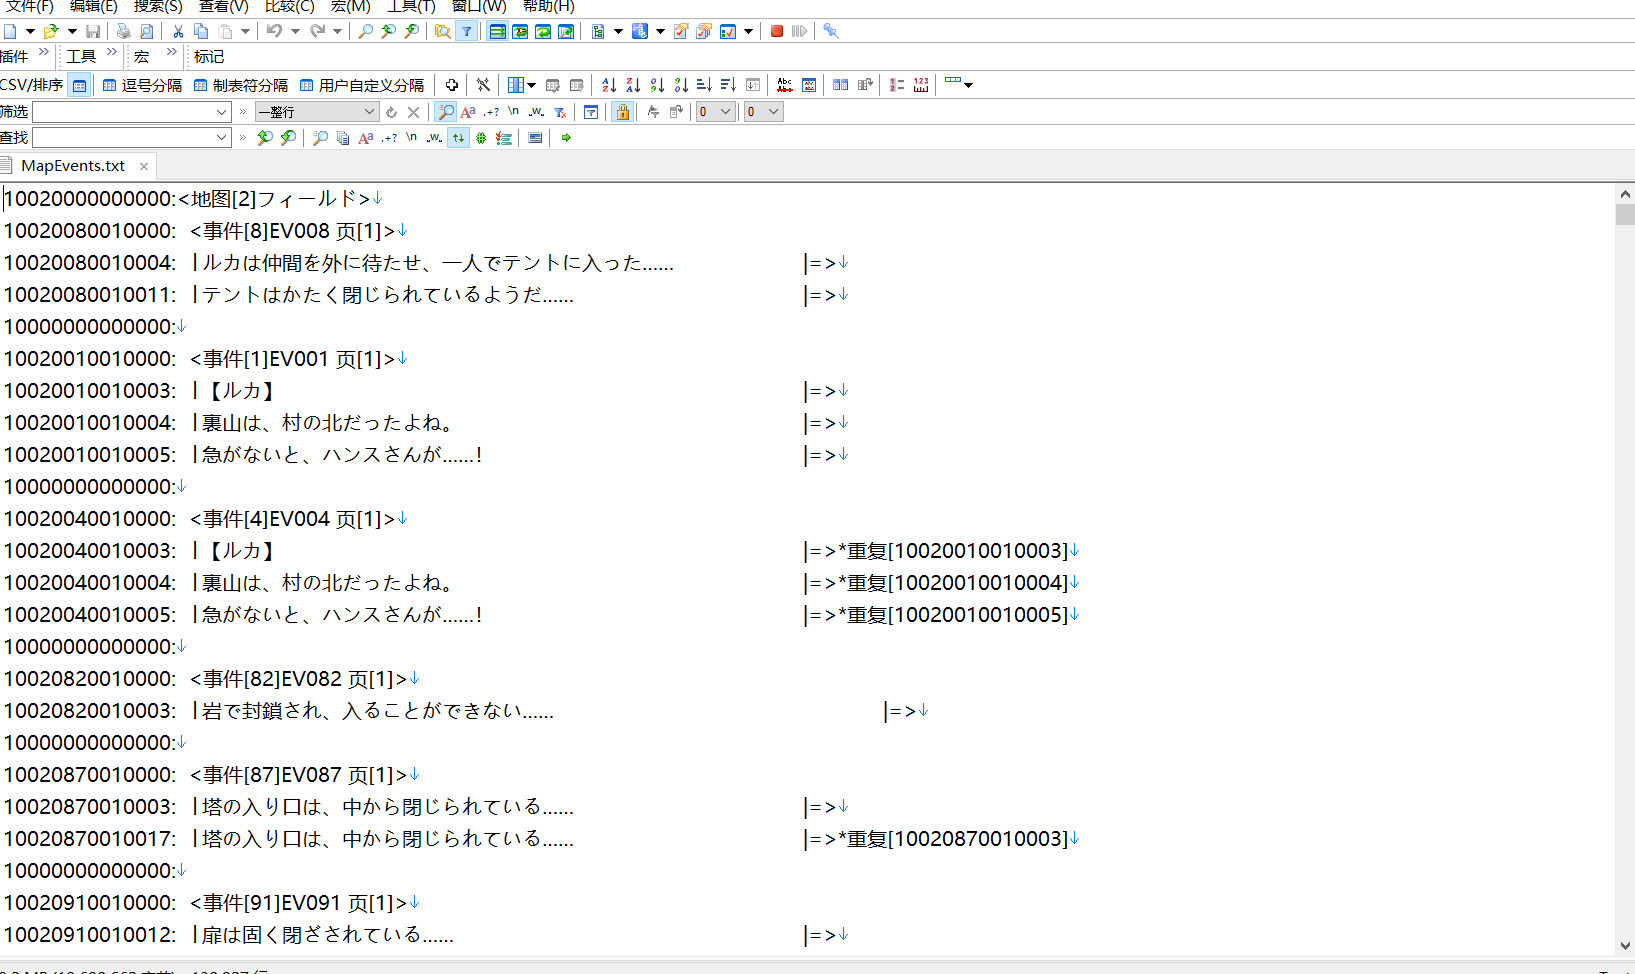
Task: Open first 0 number dropdown in filter bar
Action: click(726, 112)
